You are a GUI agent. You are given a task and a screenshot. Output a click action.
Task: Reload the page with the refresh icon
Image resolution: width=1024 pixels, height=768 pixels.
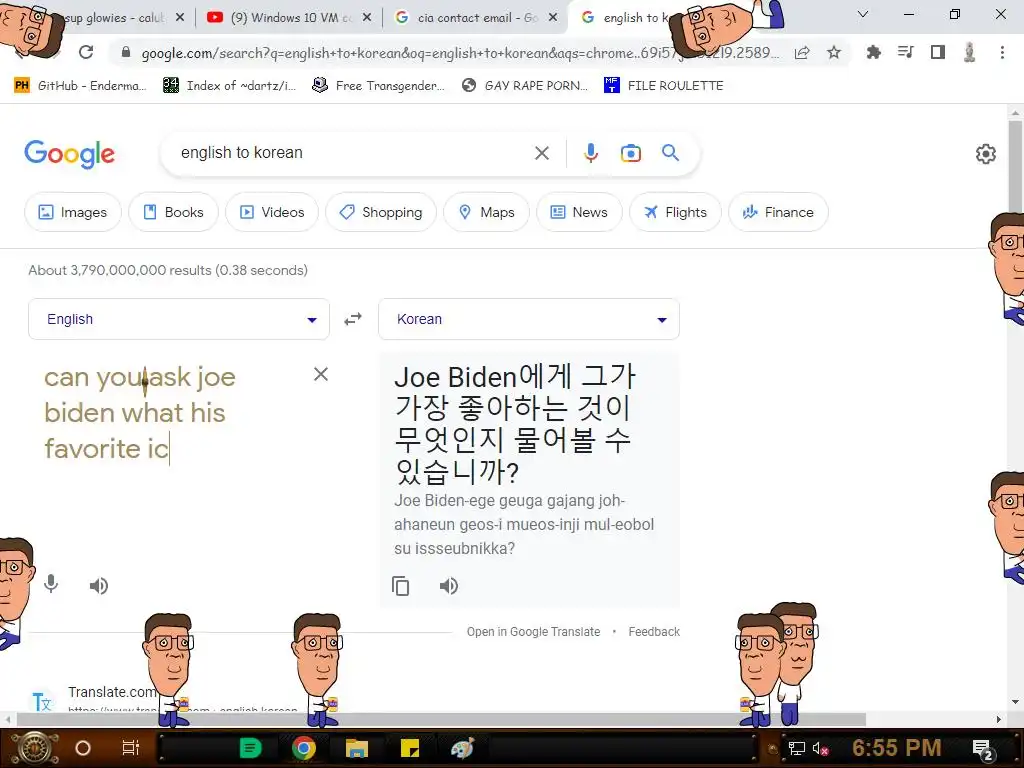pos(86,52)
